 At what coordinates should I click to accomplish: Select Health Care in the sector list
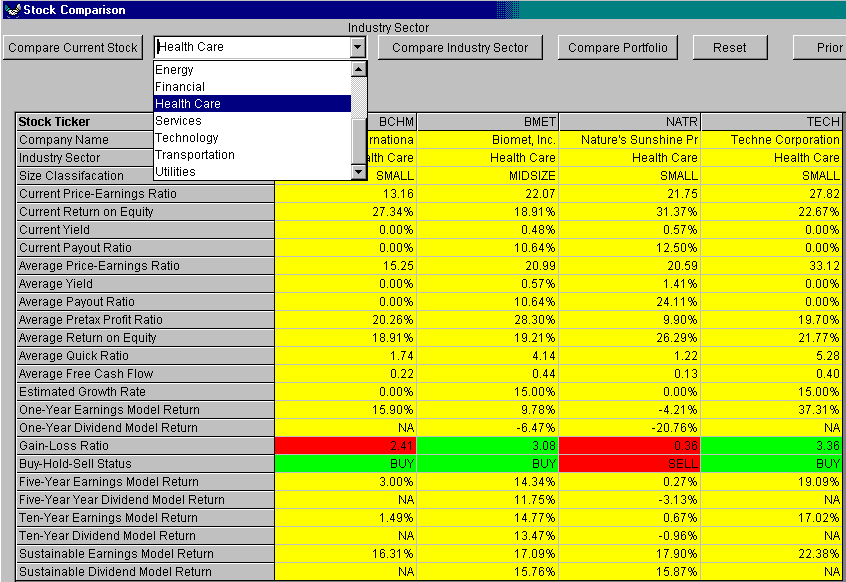coord(252,104)
